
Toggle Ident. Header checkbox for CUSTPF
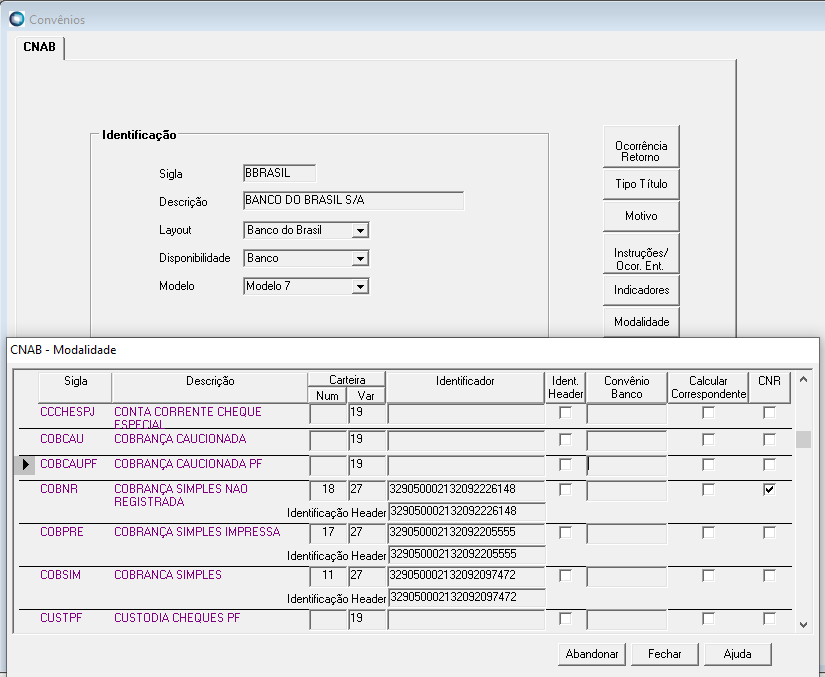pos(565,619)
